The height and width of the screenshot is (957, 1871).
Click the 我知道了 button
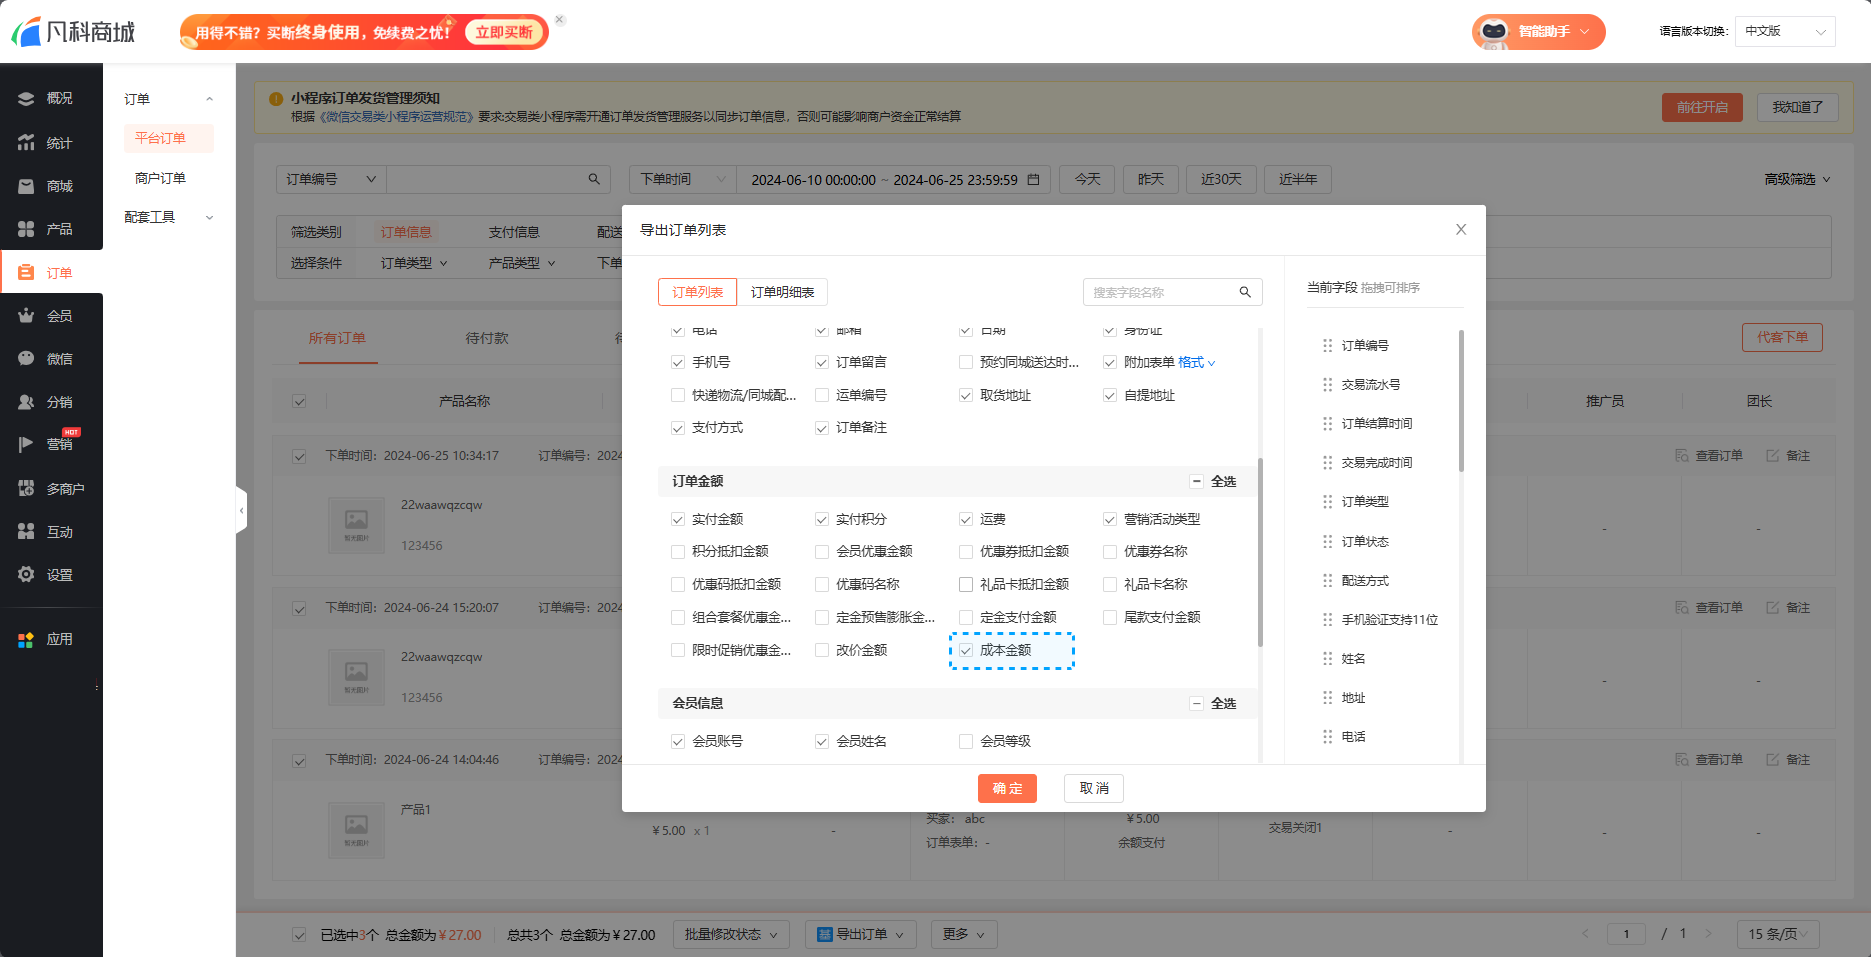coord(1797,107)
